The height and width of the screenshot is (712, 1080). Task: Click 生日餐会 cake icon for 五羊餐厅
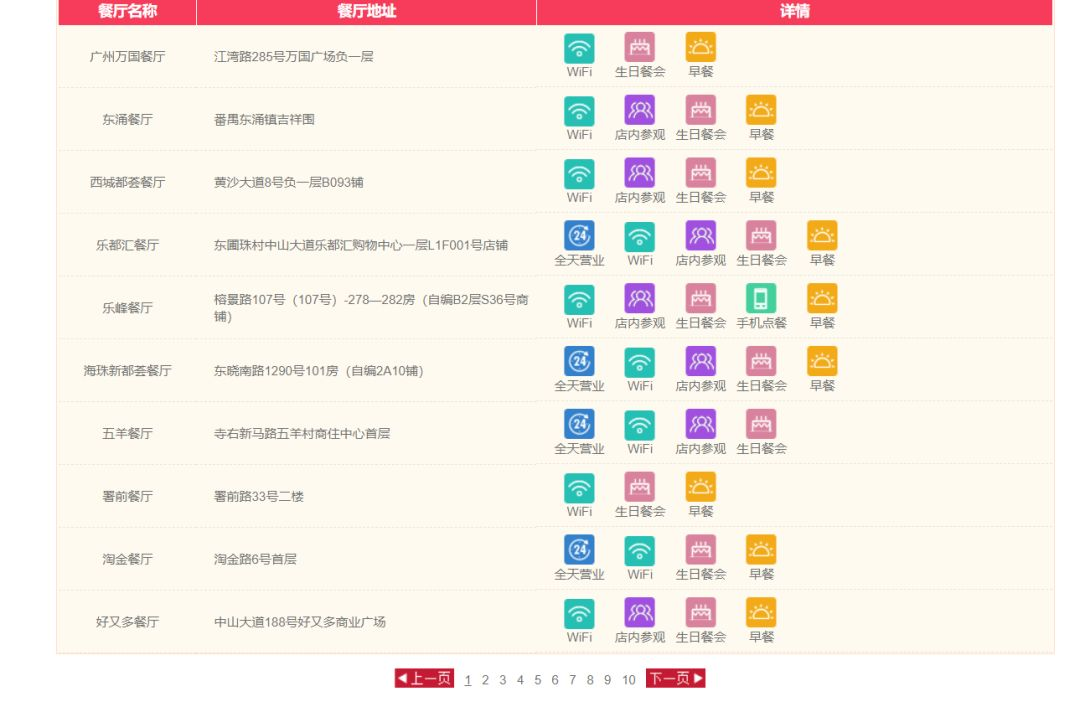point(760,425)
